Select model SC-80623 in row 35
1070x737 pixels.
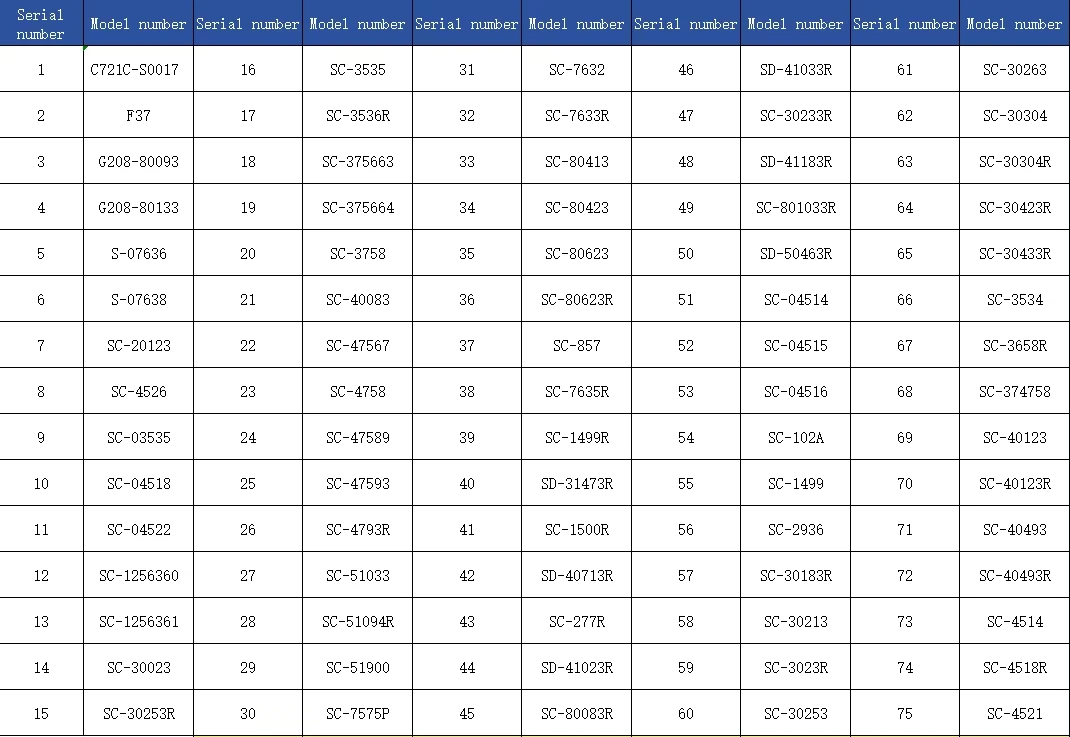pos(577,253)
